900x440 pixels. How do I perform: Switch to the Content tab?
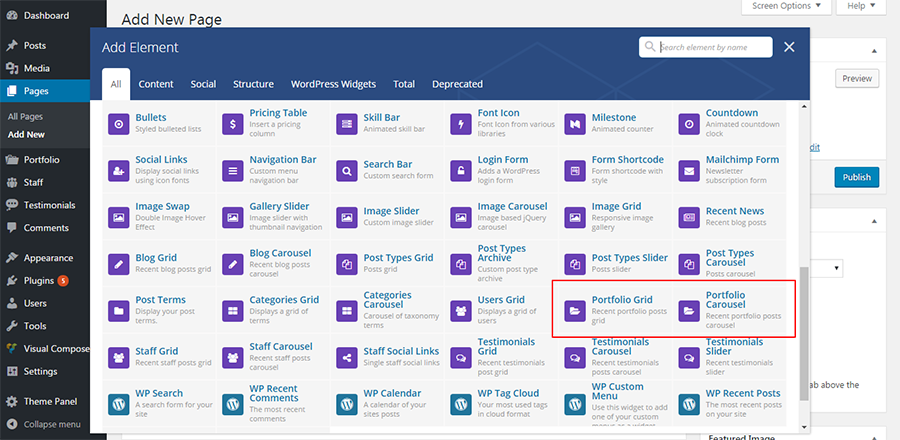(x=156, y=84)
